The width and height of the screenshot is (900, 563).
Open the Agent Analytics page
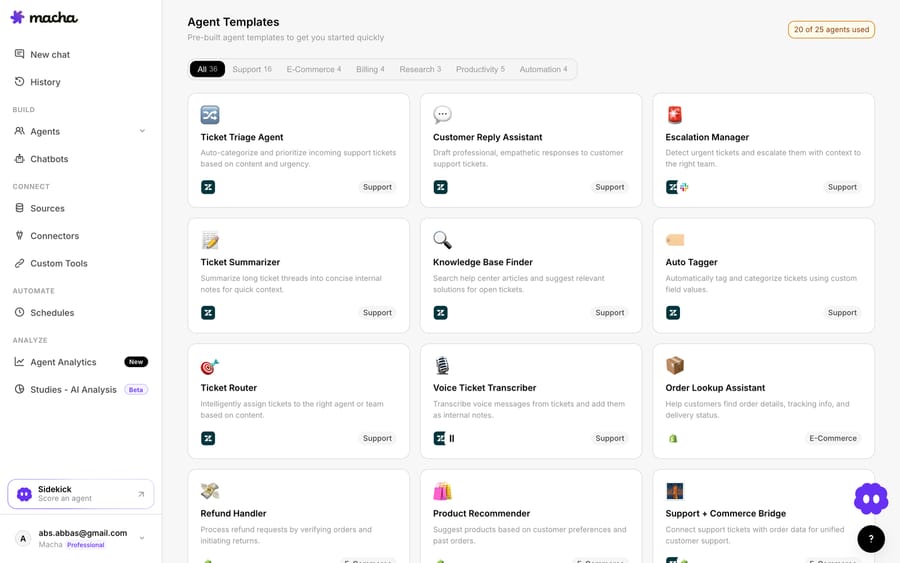[x=63, y=362]
